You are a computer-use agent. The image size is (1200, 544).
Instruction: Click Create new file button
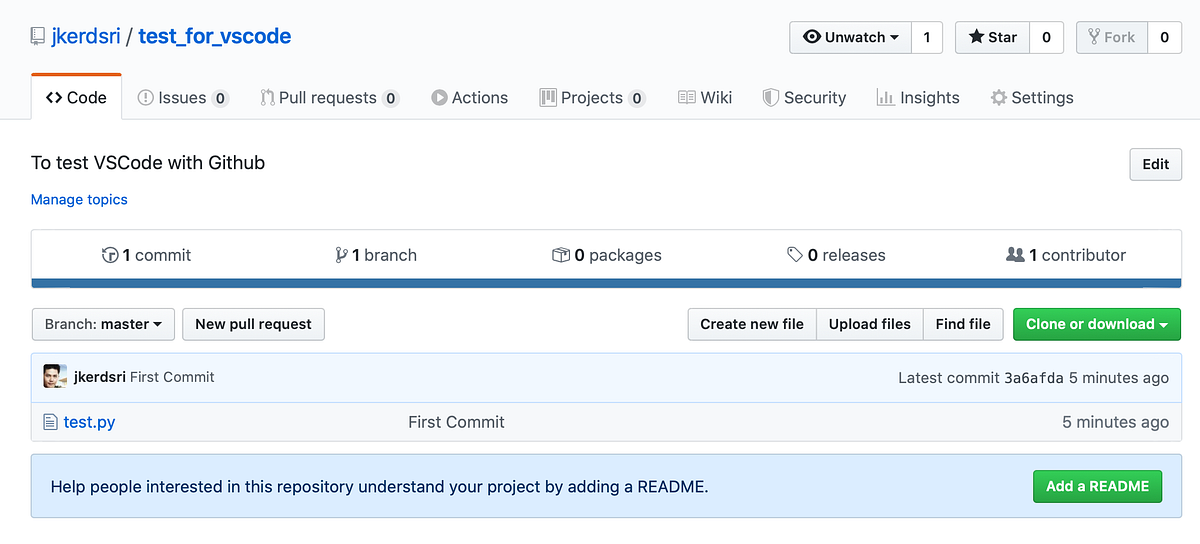click(x=752, y=324)
